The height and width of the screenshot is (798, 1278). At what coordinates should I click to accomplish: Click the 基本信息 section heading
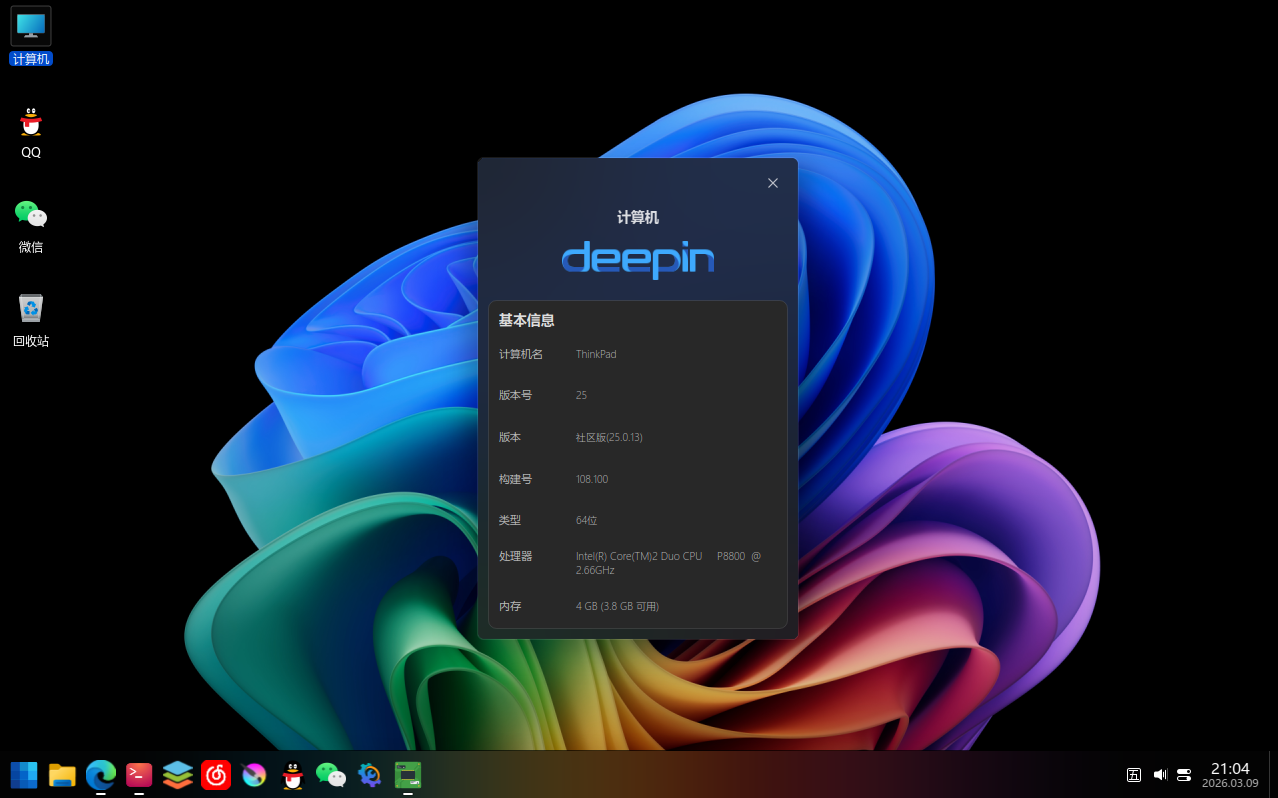(527, 320)
